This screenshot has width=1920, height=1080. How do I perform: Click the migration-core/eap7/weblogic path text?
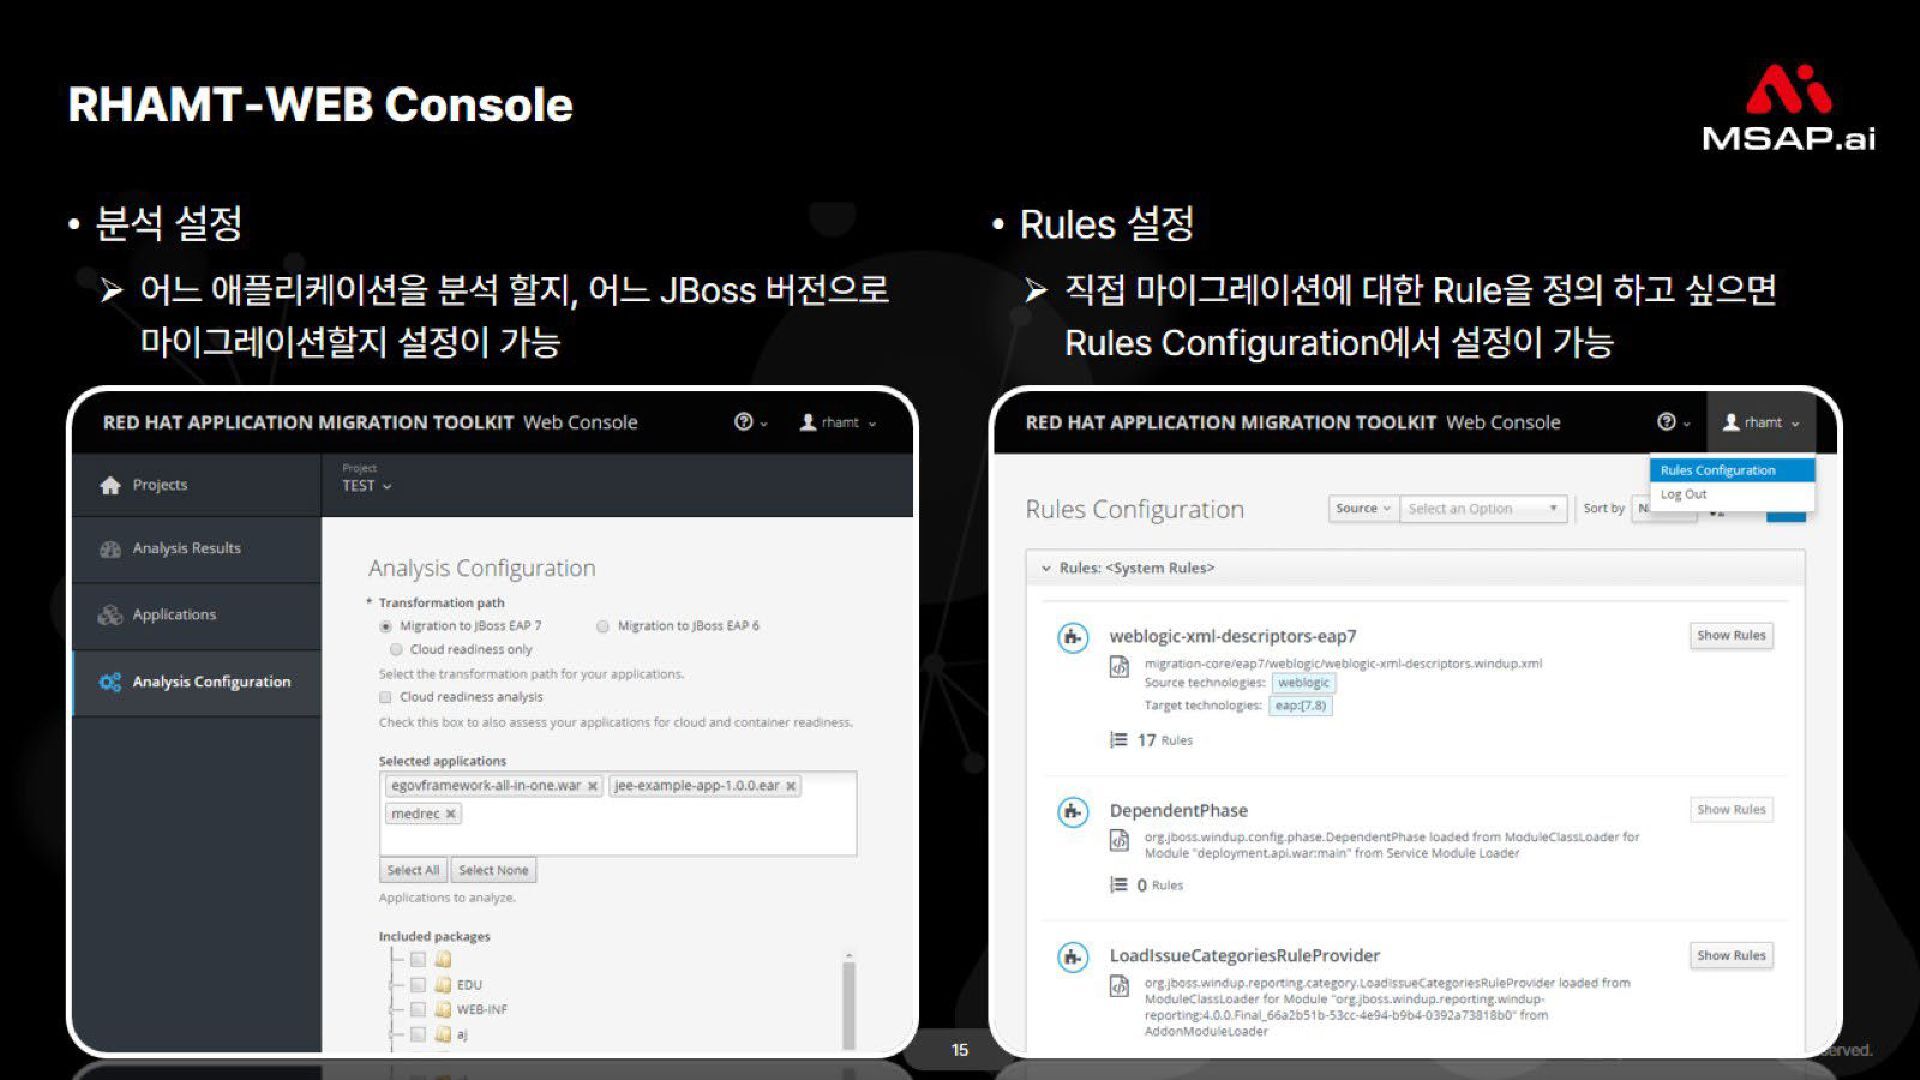click(1343, 663)
